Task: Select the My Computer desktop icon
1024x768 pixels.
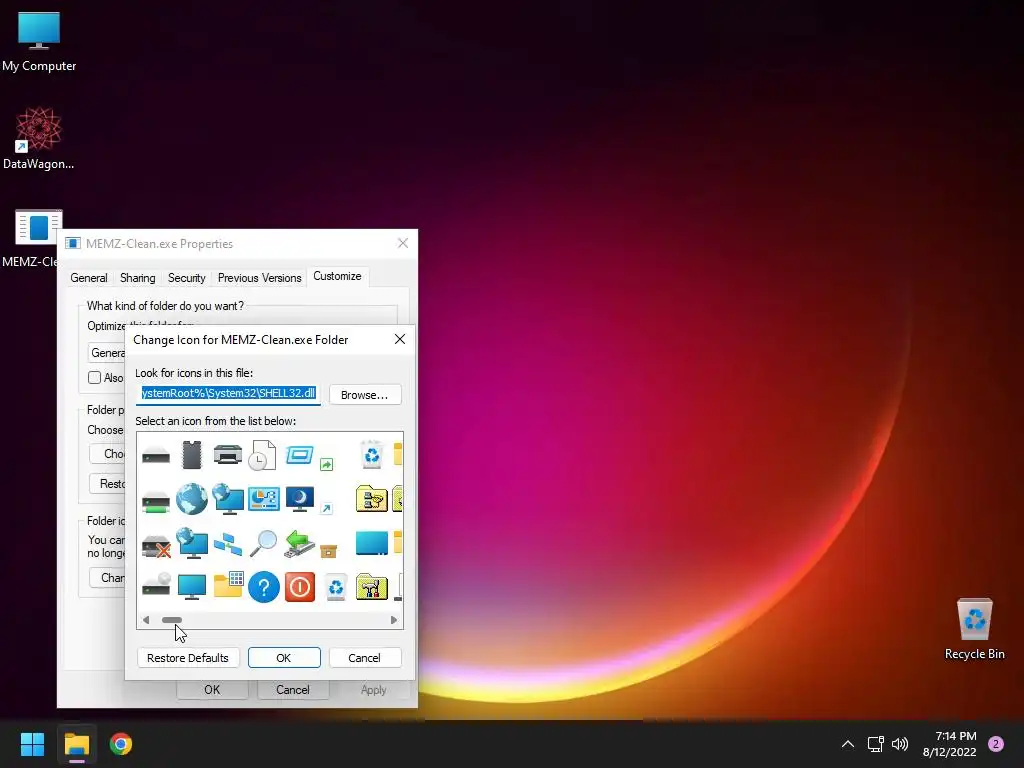Action: click(39, 42)
